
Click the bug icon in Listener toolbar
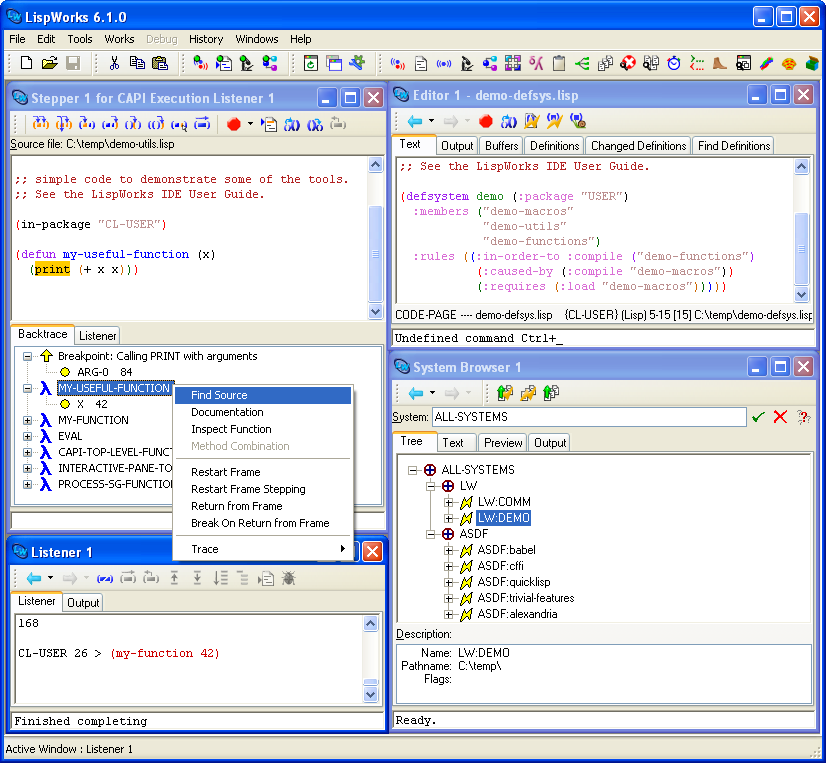(289, 578)
